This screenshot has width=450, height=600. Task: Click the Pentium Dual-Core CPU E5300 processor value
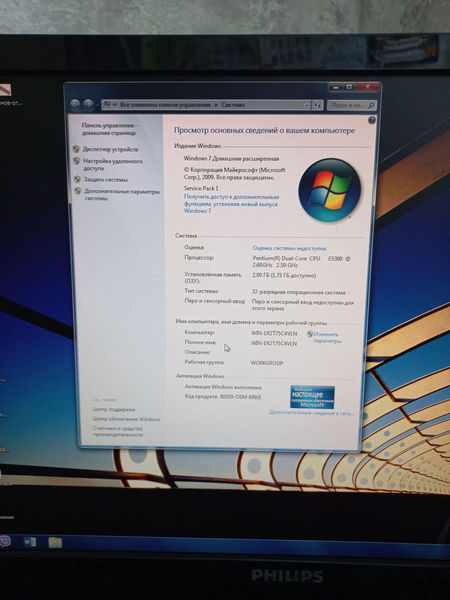[301, 262]
